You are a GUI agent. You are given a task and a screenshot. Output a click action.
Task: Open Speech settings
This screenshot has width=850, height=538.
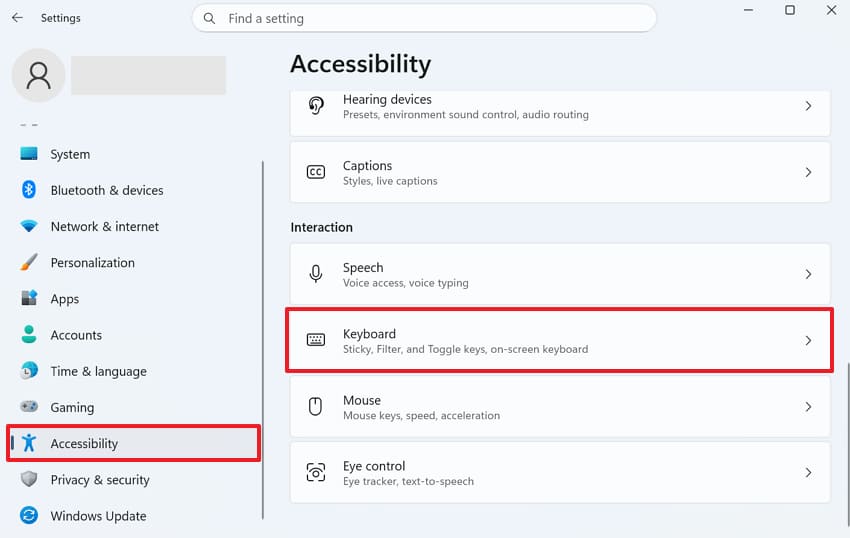pos(560,274)
